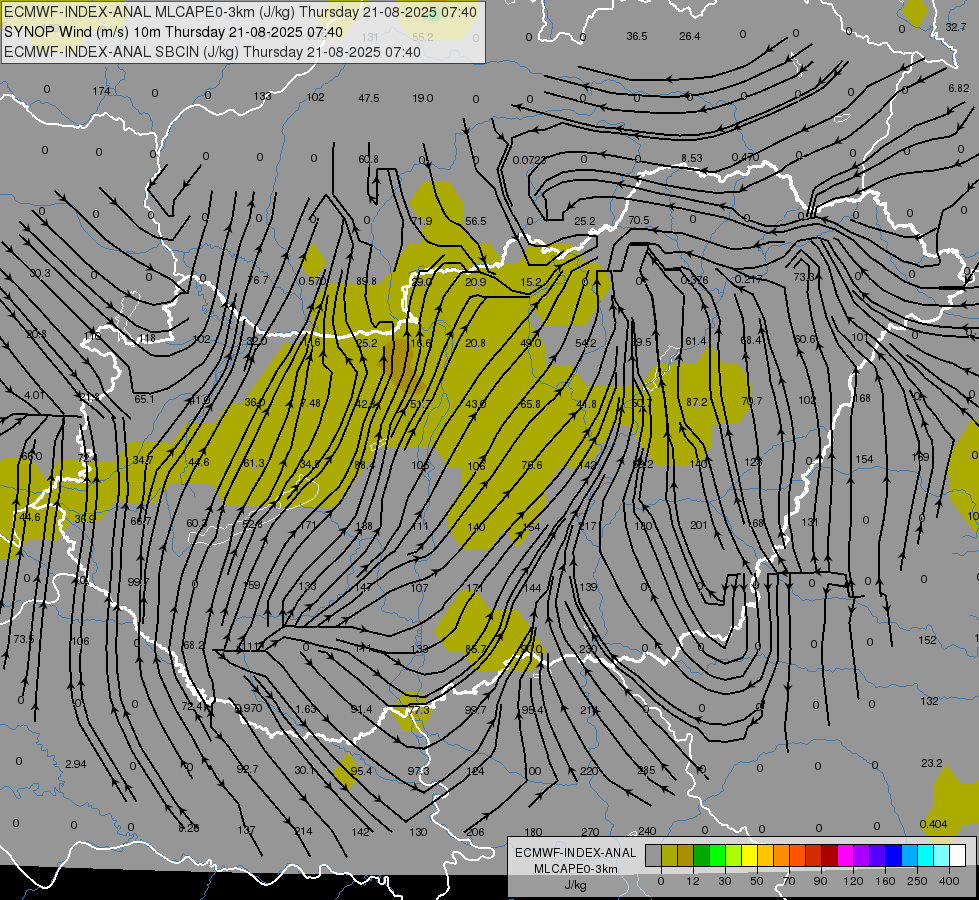Click the map value 19.0
Screen dimensions: 979x900
point(423,98)
